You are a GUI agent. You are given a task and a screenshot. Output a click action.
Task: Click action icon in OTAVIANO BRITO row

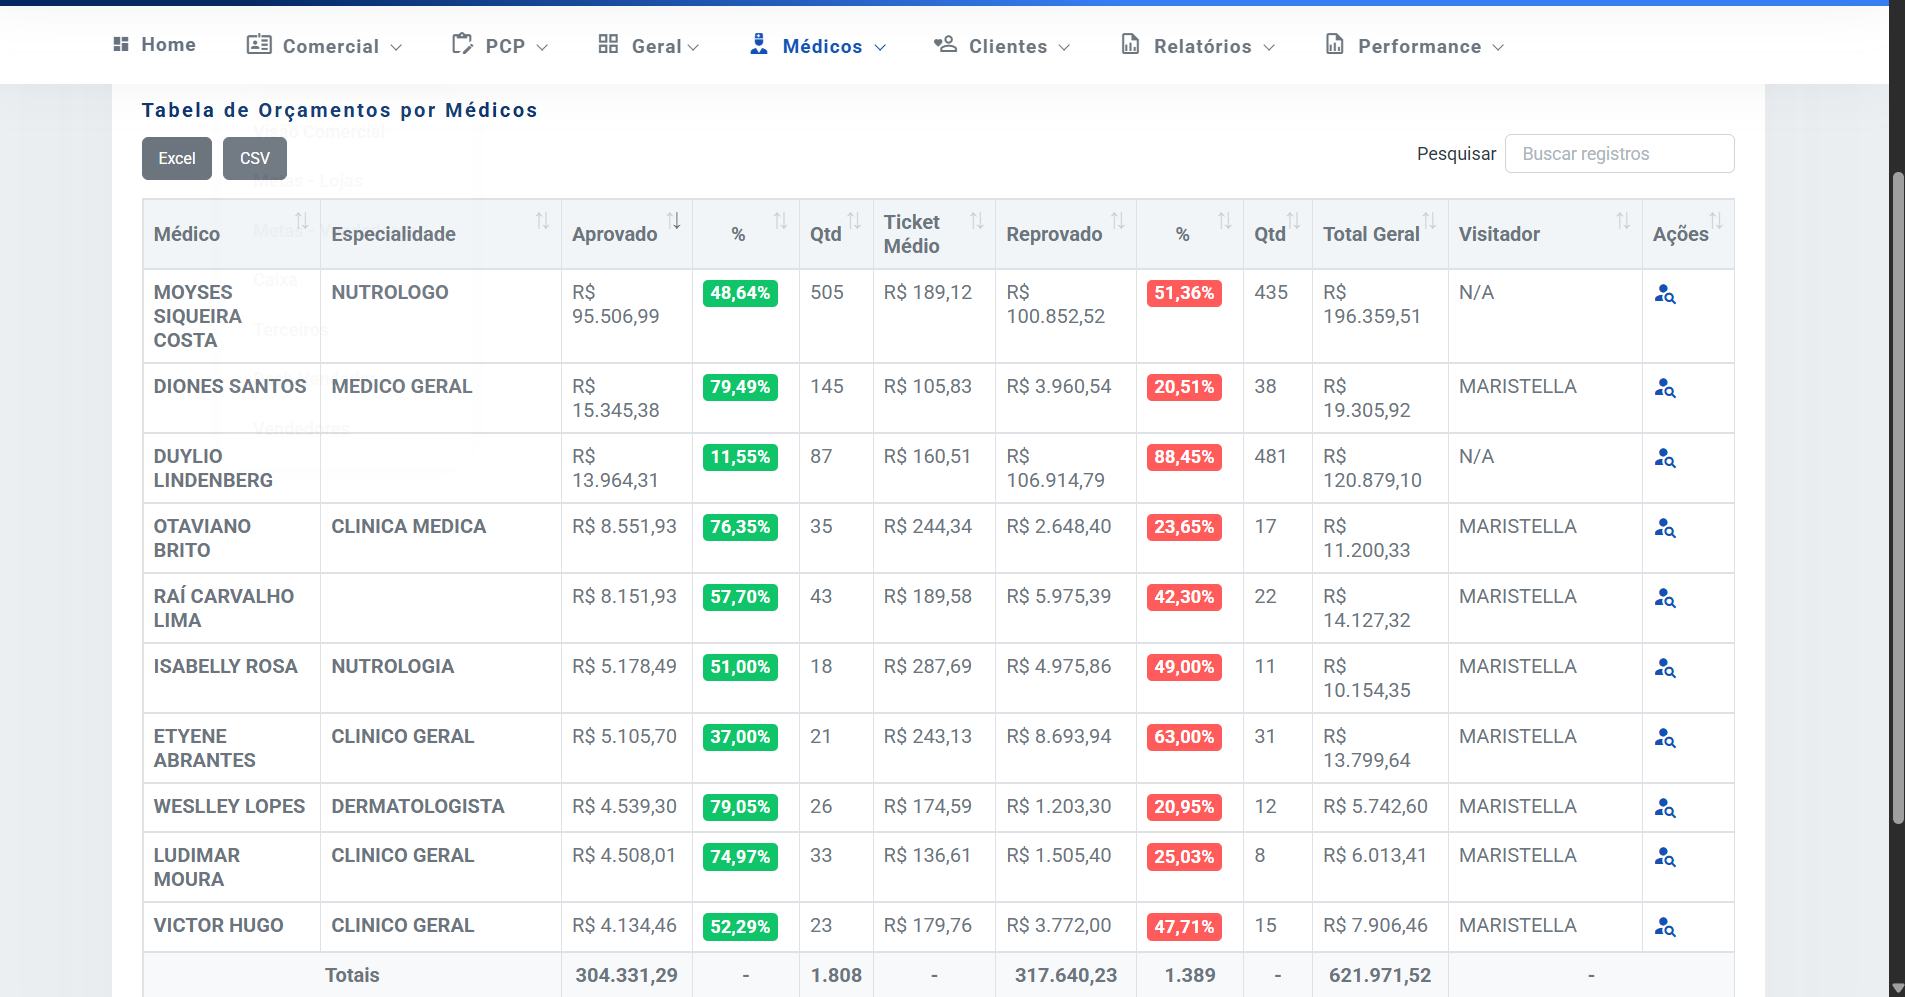point(1664,528)
